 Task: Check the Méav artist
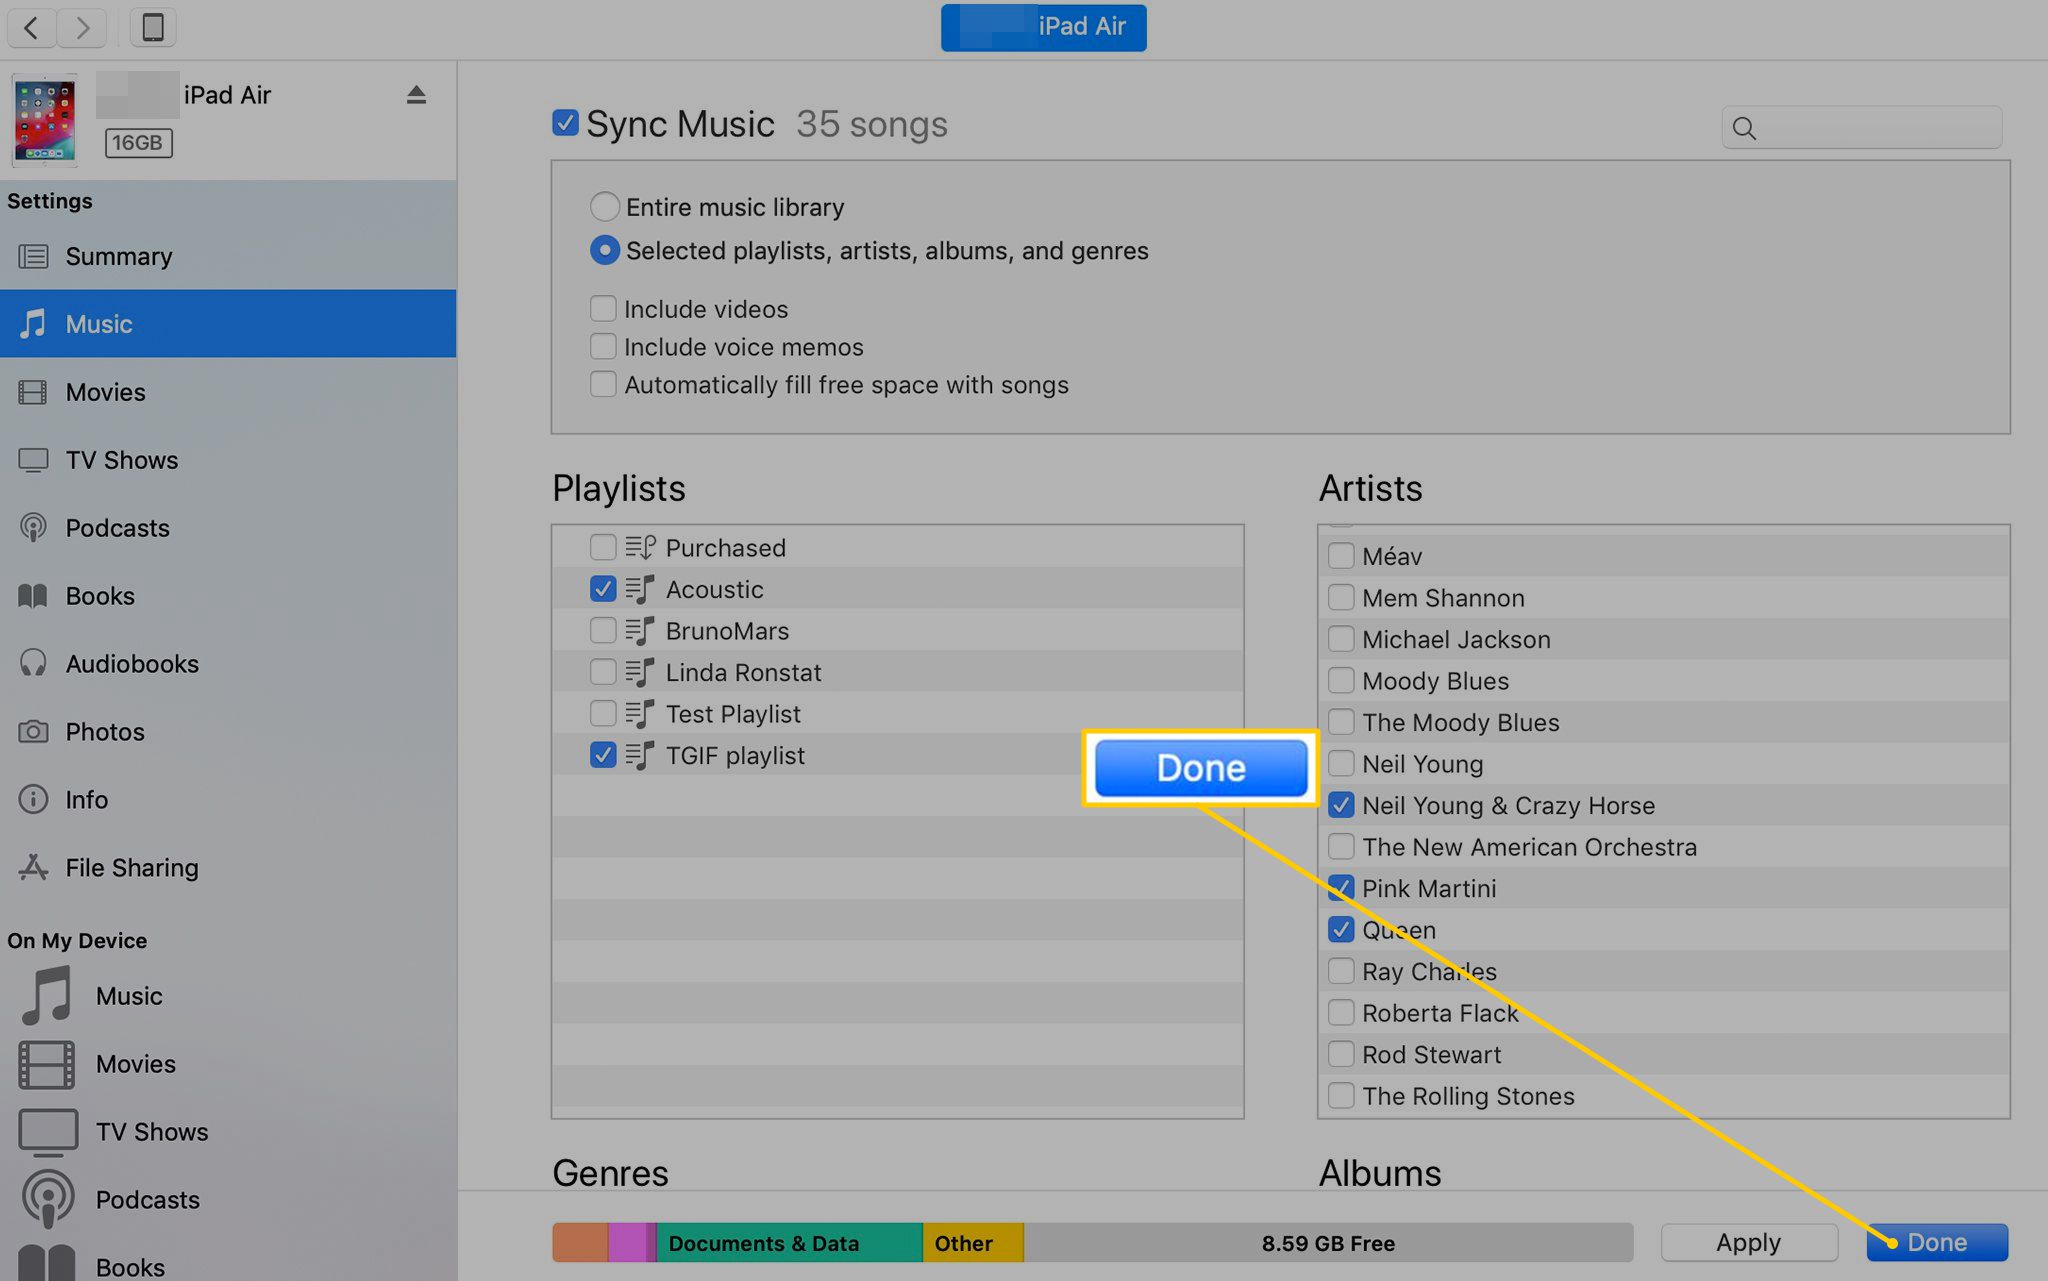pos(1341,556)
